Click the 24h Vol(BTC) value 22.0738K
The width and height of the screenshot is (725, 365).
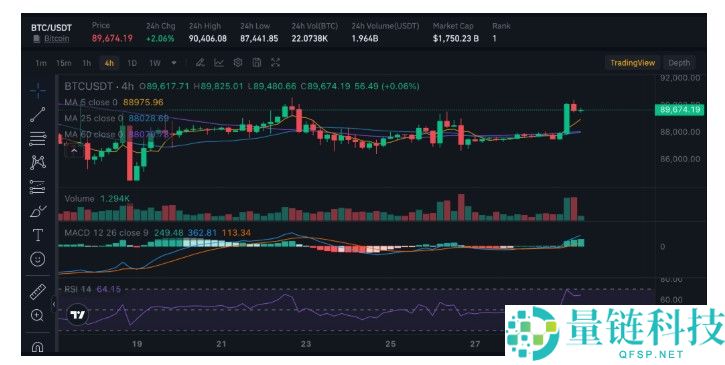[x=309, y=38]
